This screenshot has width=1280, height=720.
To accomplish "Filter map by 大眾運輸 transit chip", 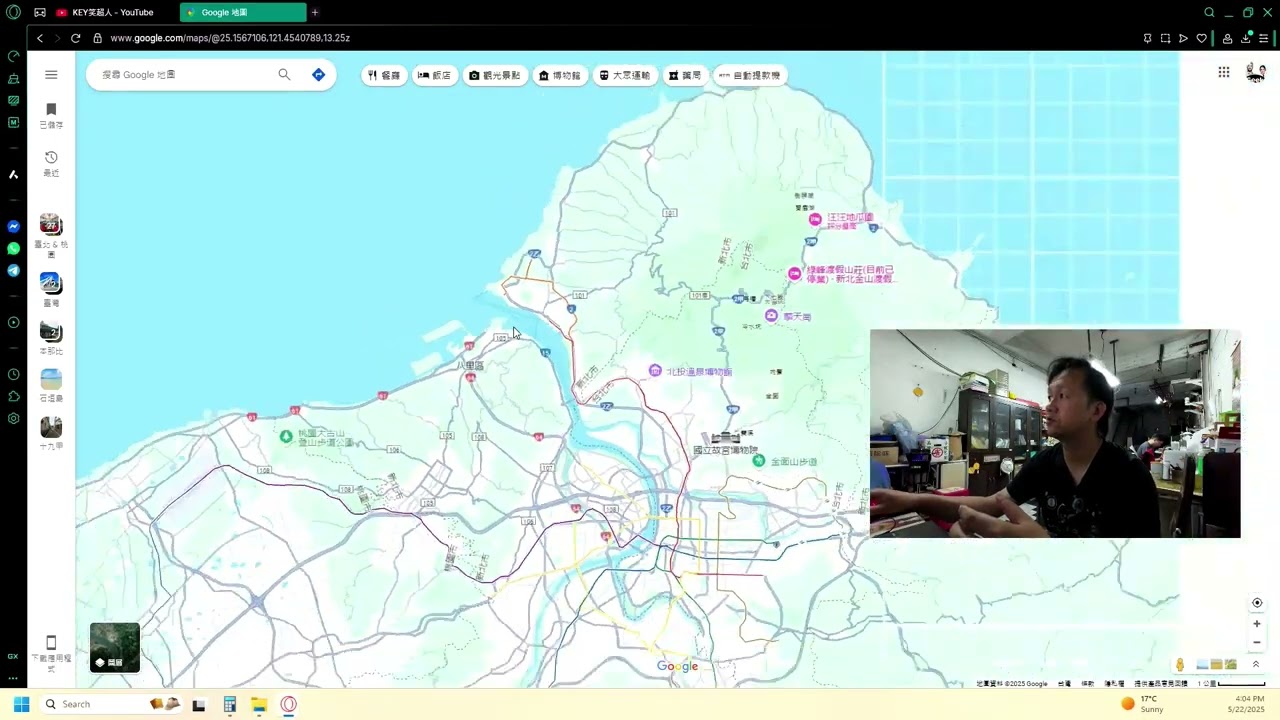I will 625,75.
